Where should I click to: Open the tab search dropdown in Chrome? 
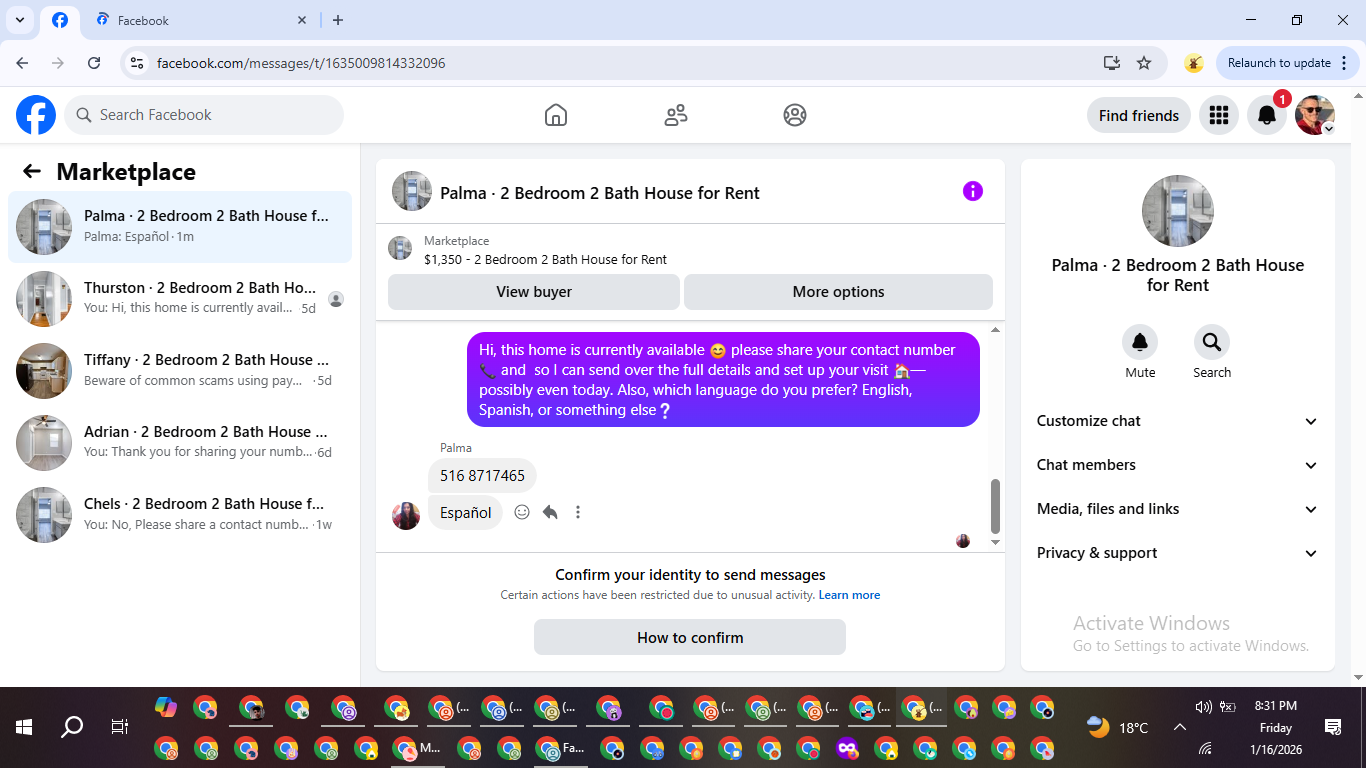pyautogui.click(x=19, y=20)
